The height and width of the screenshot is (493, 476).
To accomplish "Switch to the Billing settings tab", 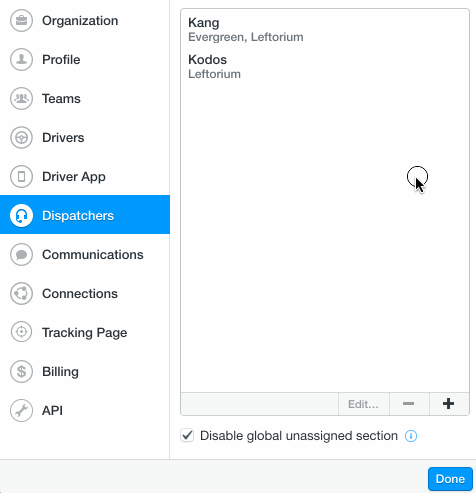I will click(85, 371).
